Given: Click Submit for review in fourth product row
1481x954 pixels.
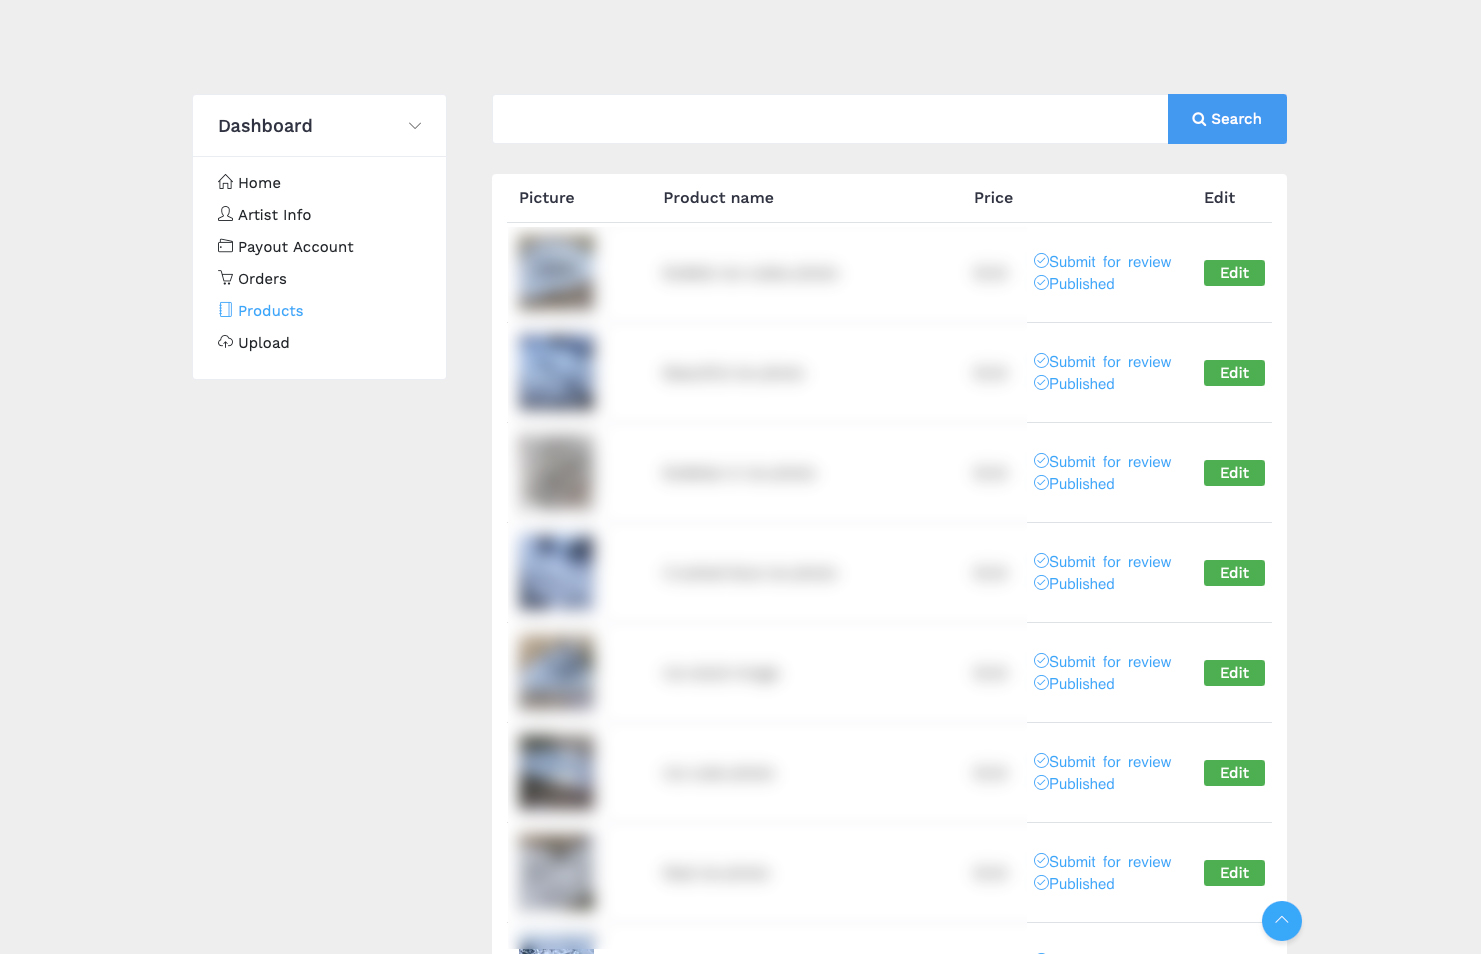Looking at the screenshot, I should (x=1102, y=562).
